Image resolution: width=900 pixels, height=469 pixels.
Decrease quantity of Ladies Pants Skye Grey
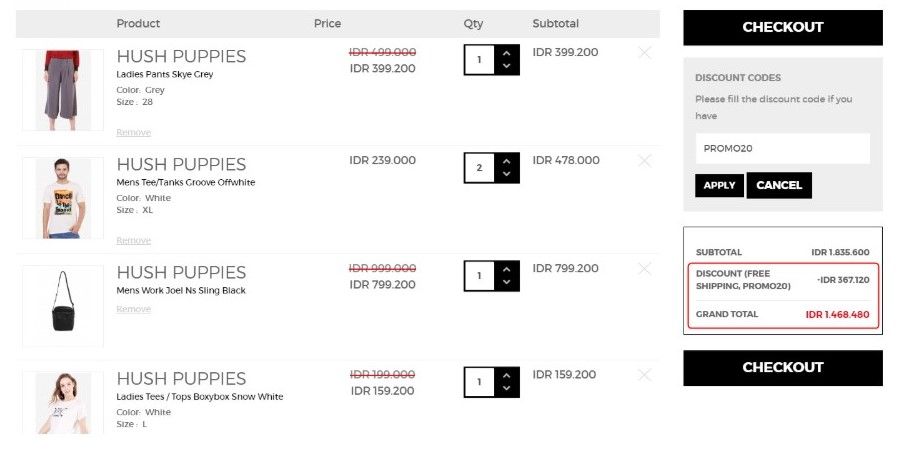point(506,67)
